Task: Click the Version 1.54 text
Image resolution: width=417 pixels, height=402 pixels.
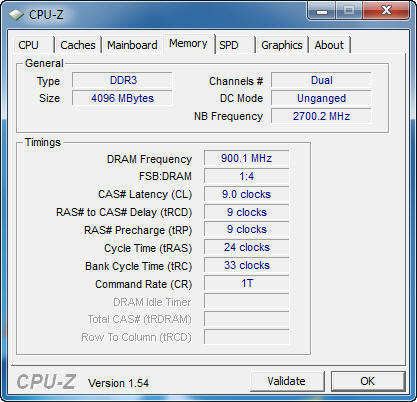Action: (x=118, y=383)
